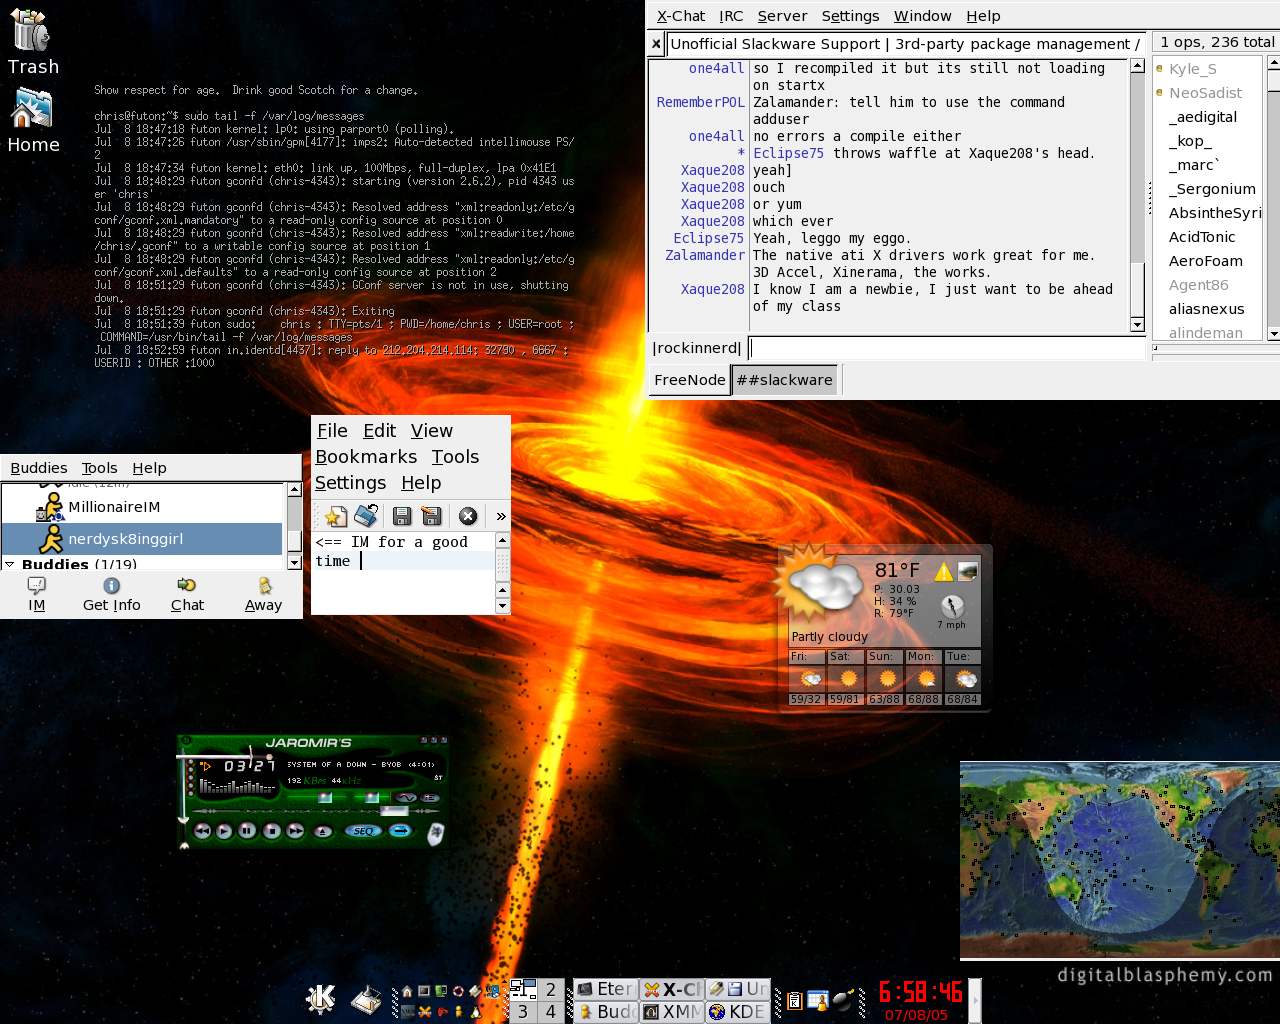1280x1024 pixels.
Task: Open Buddies menu in buddy list
Action: pyautogui.click(x=39, y=468)
